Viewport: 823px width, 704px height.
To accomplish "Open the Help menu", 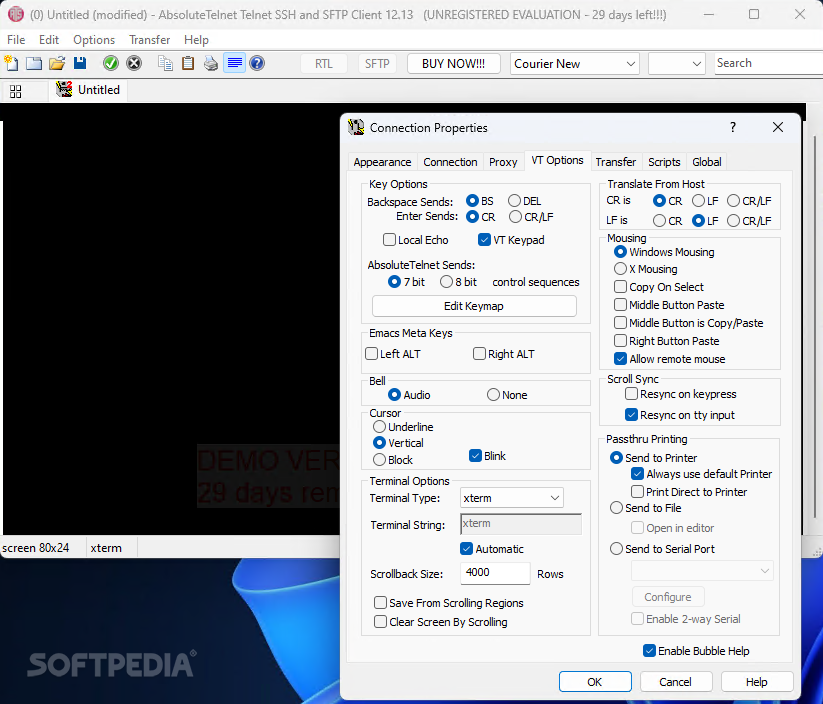I will click(196, 40).
